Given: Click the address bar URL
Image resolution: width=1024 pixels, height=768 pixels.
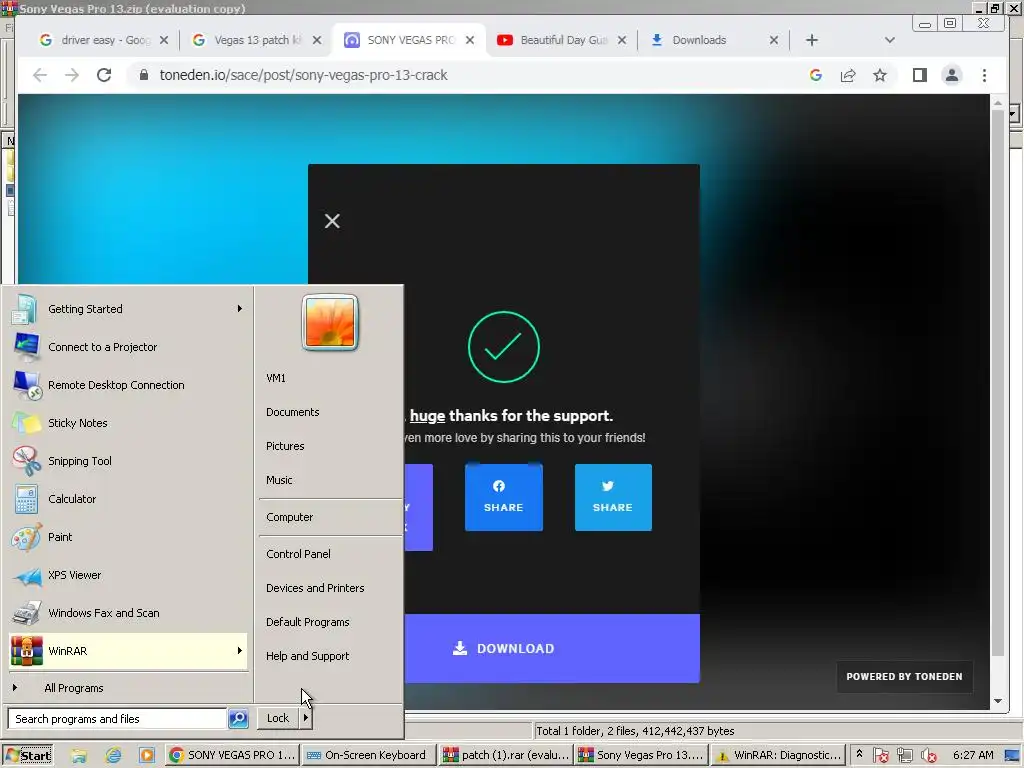Looking at the screenshot, I should coord(303,75).
